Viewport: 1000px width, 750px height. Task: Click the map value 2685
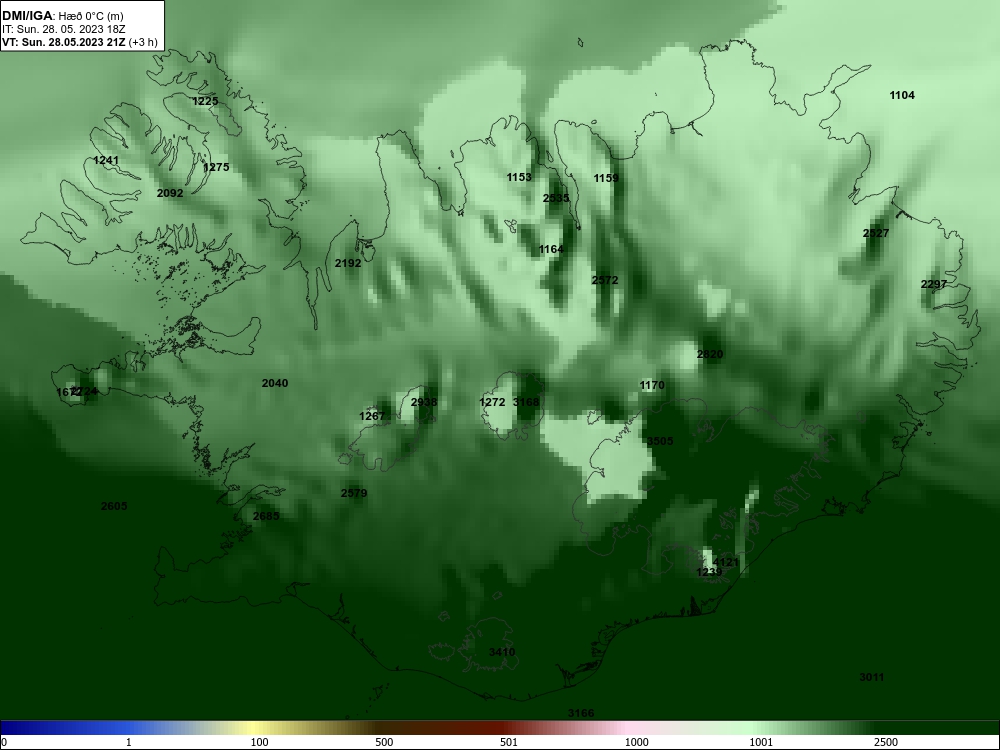(x=266, y=516)
